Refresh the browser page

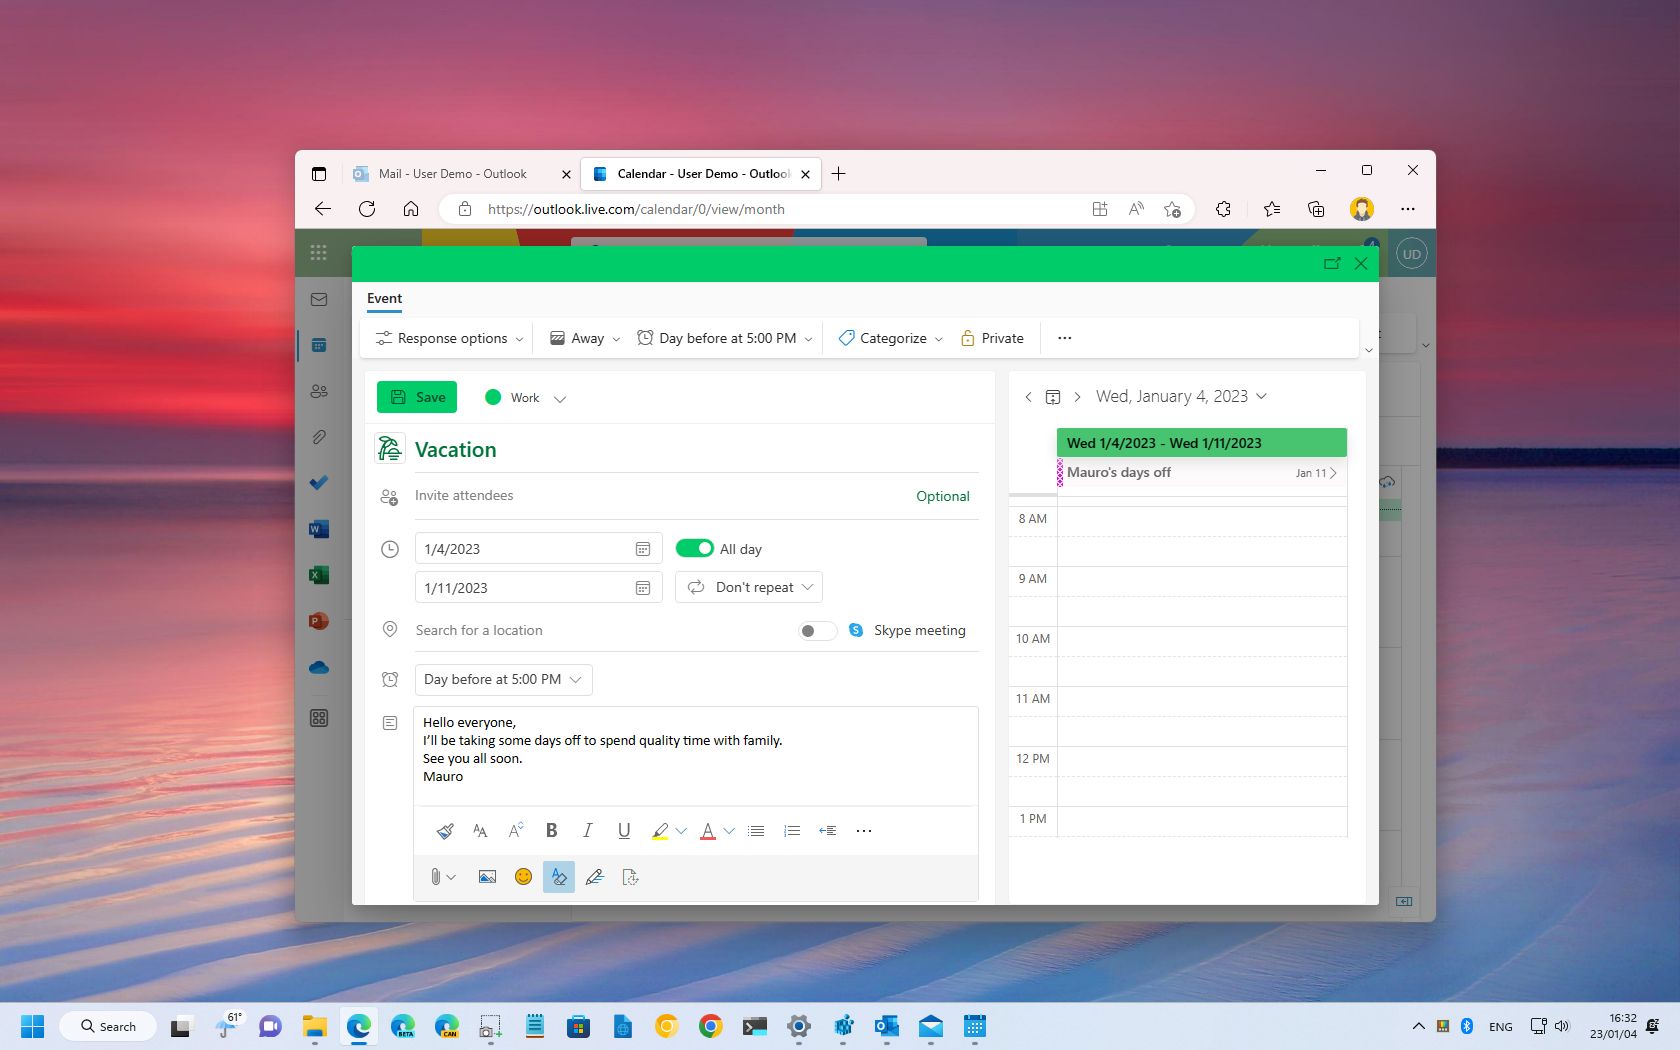tap(367, 209)
